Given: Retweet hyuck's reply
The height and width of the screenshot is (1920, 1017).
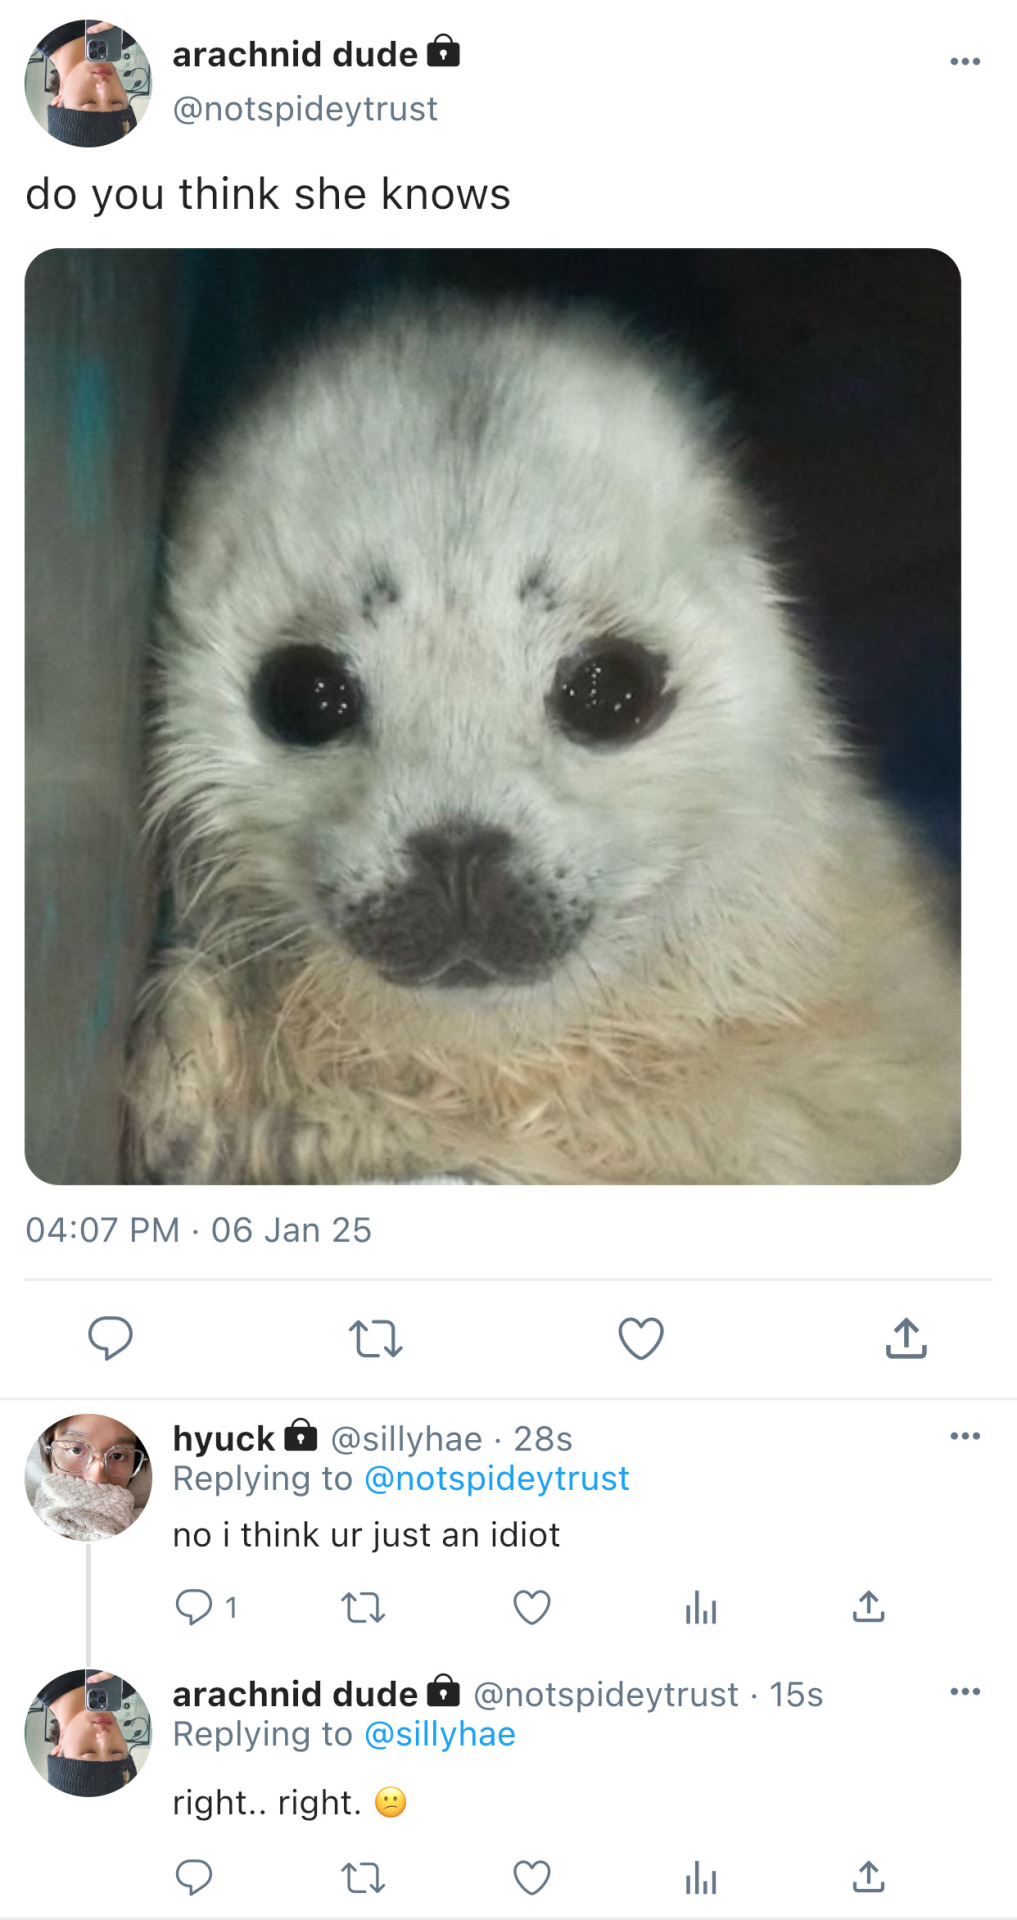Looking at the screenshot, I should click(x=363, y=1607).
